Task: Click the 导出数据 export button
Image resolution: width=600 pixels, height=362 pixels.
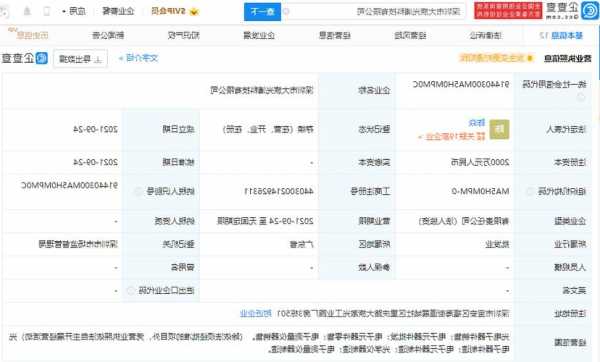Action: click(x=80, y=59)
